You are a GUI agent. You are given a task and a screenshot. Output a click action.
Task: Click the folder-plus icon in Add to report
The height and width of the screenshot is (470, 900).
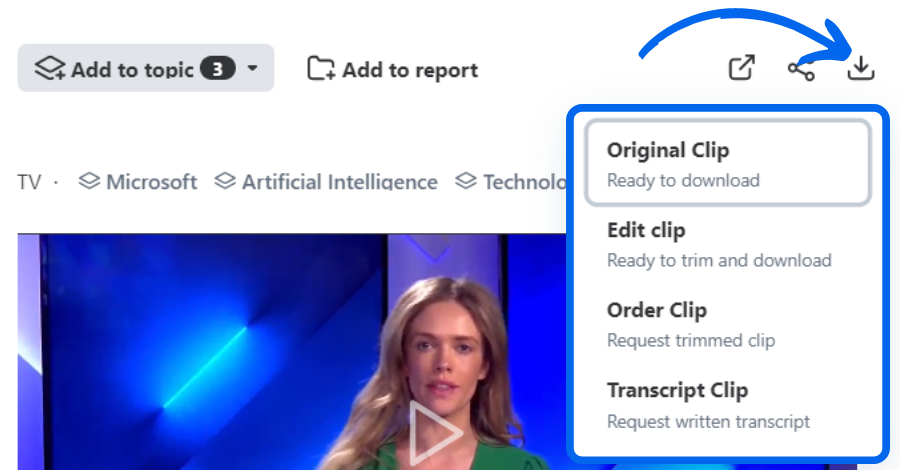[321, 69]
